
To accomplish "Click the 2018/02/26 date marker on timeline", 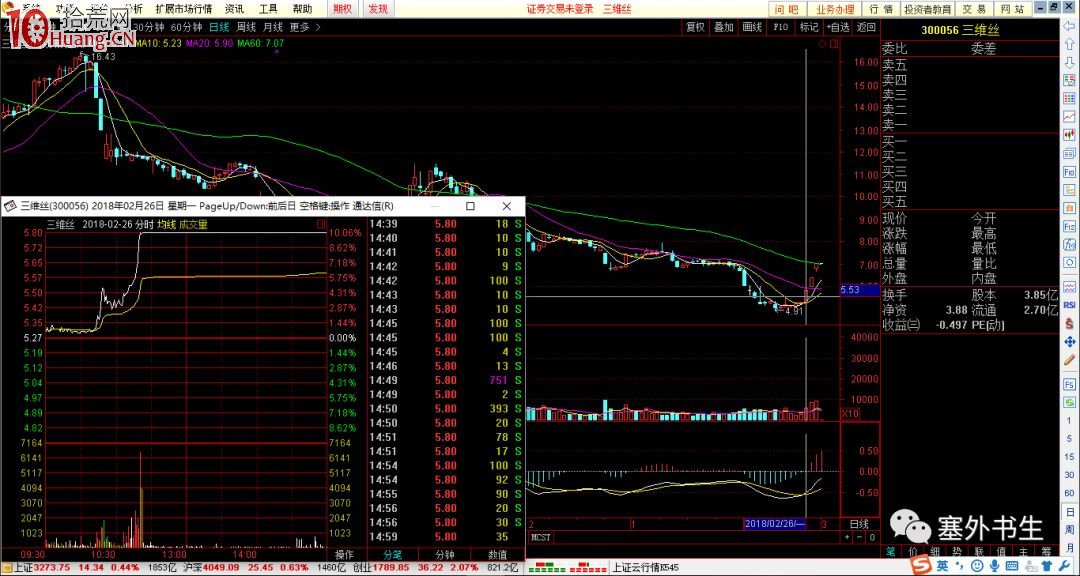I will (x=776, y=524).
